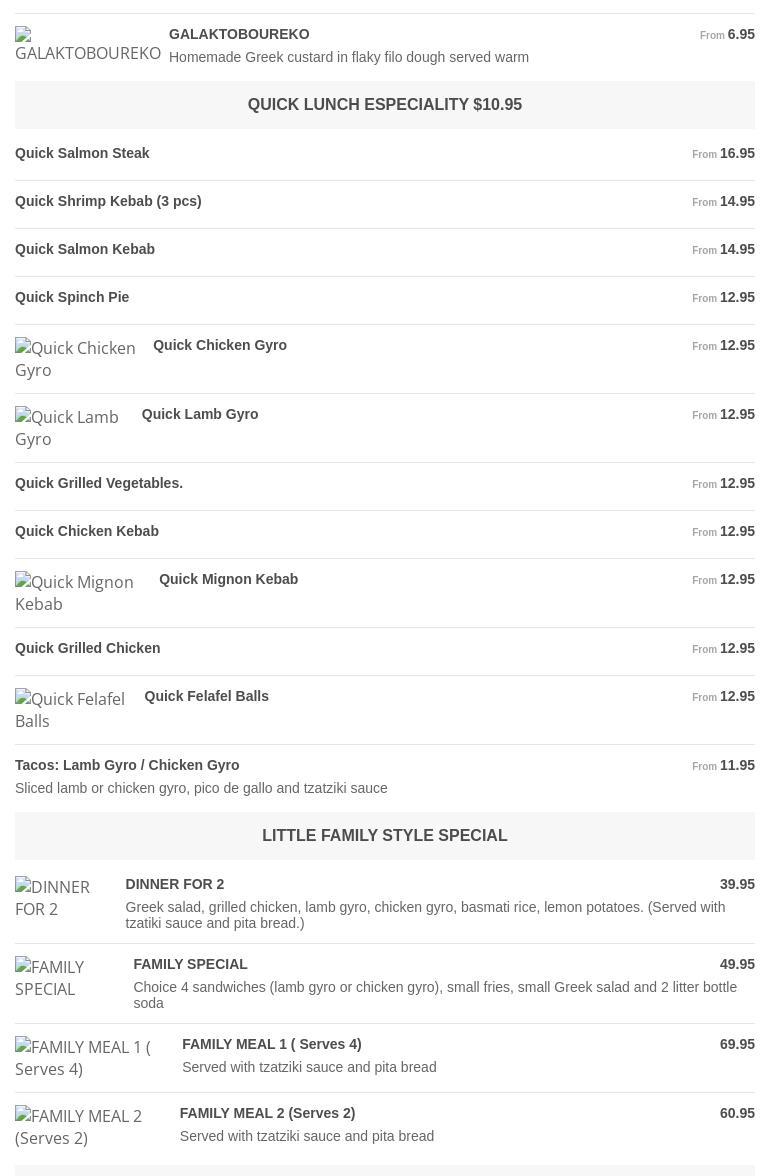Open Family Meal 1 (Serves 4) image

(90, 1058)
